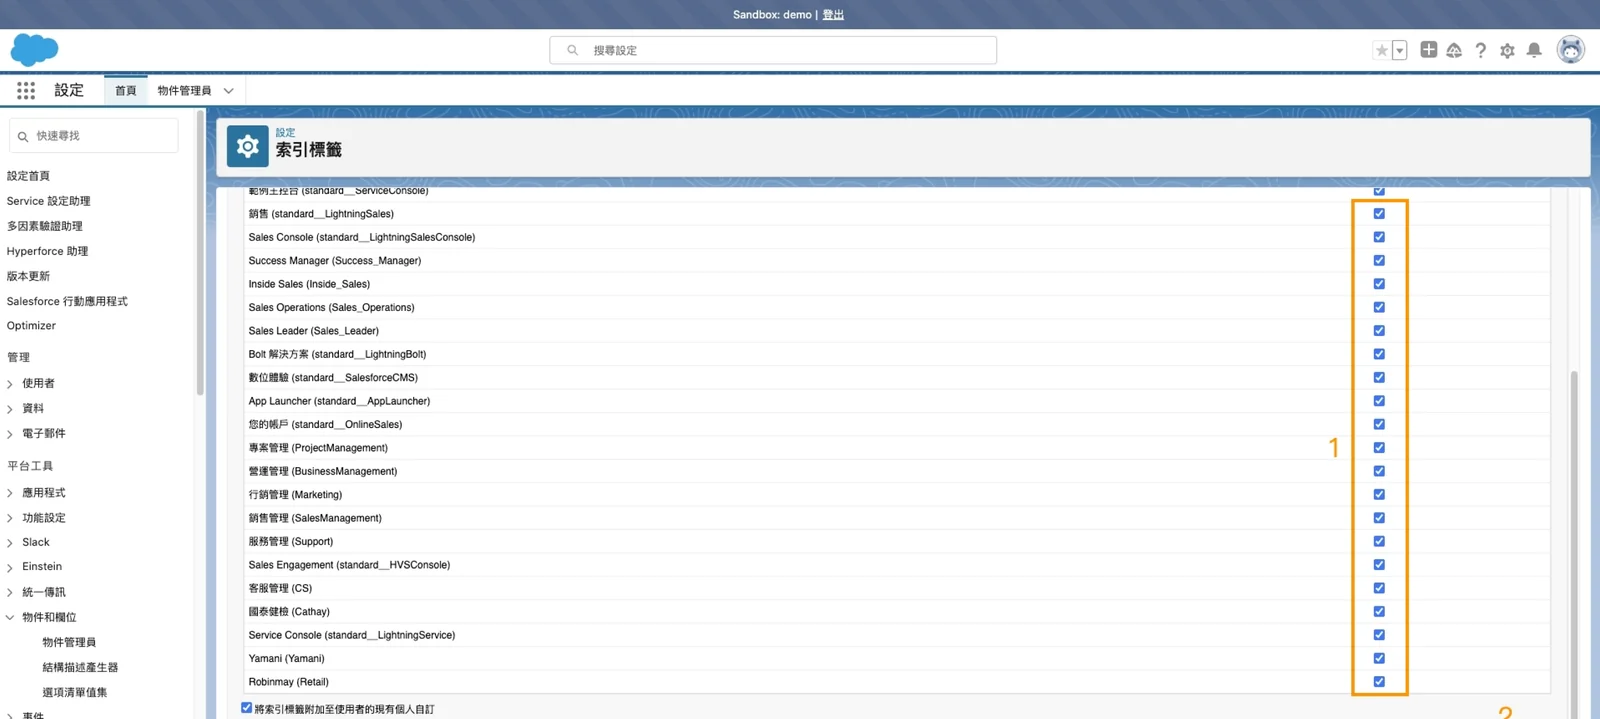Viewport: 1600px width, 719px height.
Task: Uncheck the 銷售 (standard__LightningSales) checkbox
Action: point(1379,214)
